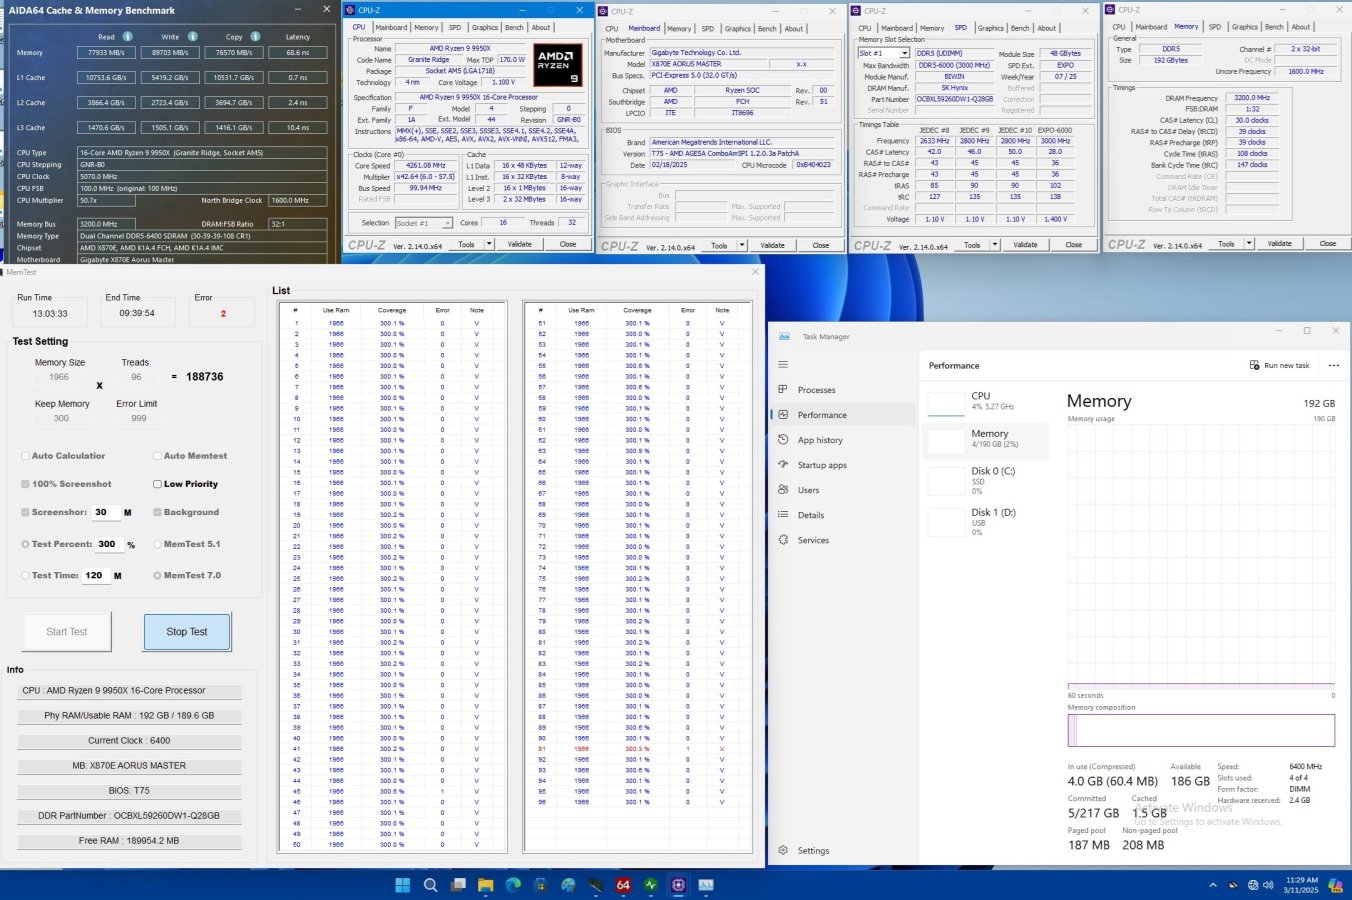
Task: Switch to the Bench tab in CPU-Z CPU window
Action: (514, 28)
